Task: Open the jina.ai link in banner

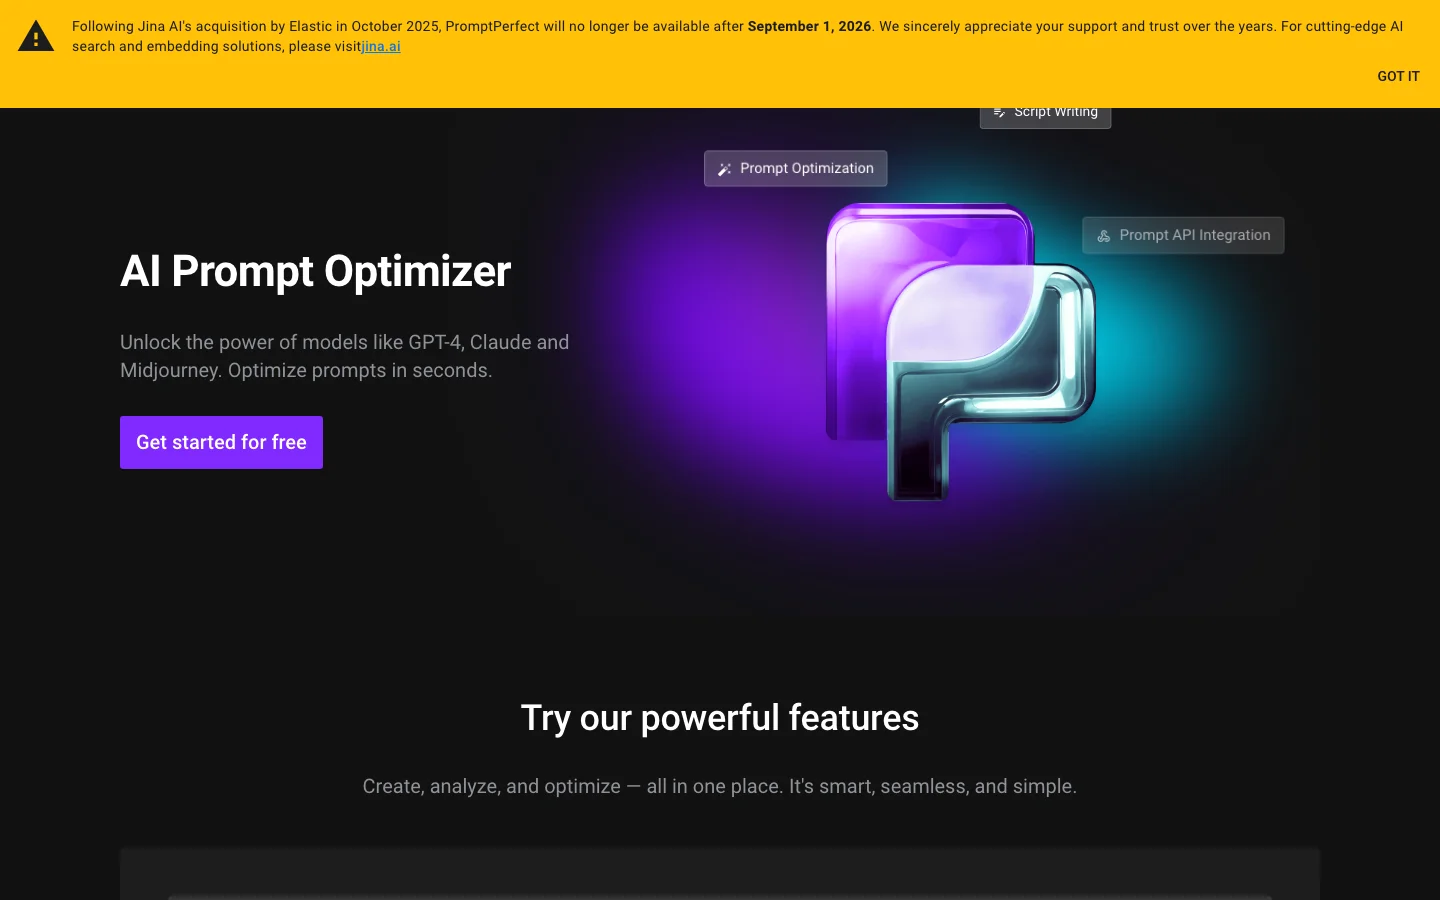Action: (x=381, y=46)
